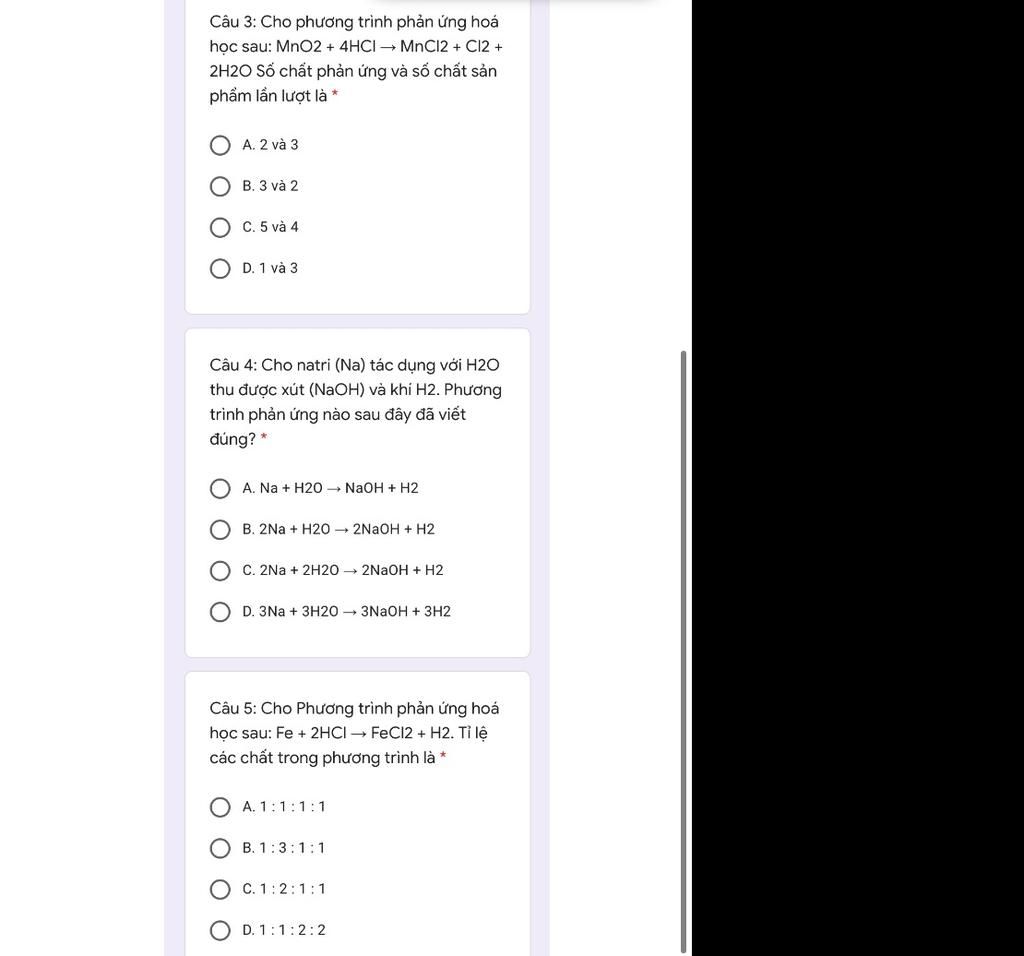Click the Câu 4 question text
1024x956 pixels.
point(356,402)
